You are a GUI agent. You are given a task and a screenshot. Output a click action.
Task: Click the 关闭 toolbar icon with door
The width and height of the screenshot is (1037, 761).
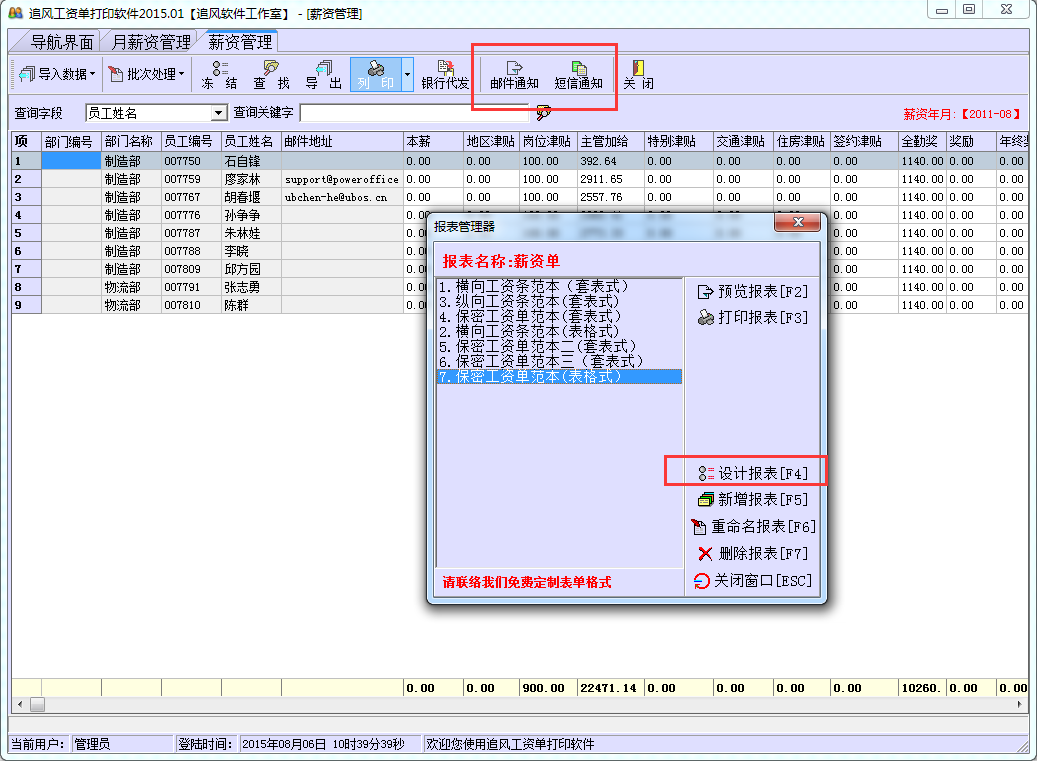(638, 75)
